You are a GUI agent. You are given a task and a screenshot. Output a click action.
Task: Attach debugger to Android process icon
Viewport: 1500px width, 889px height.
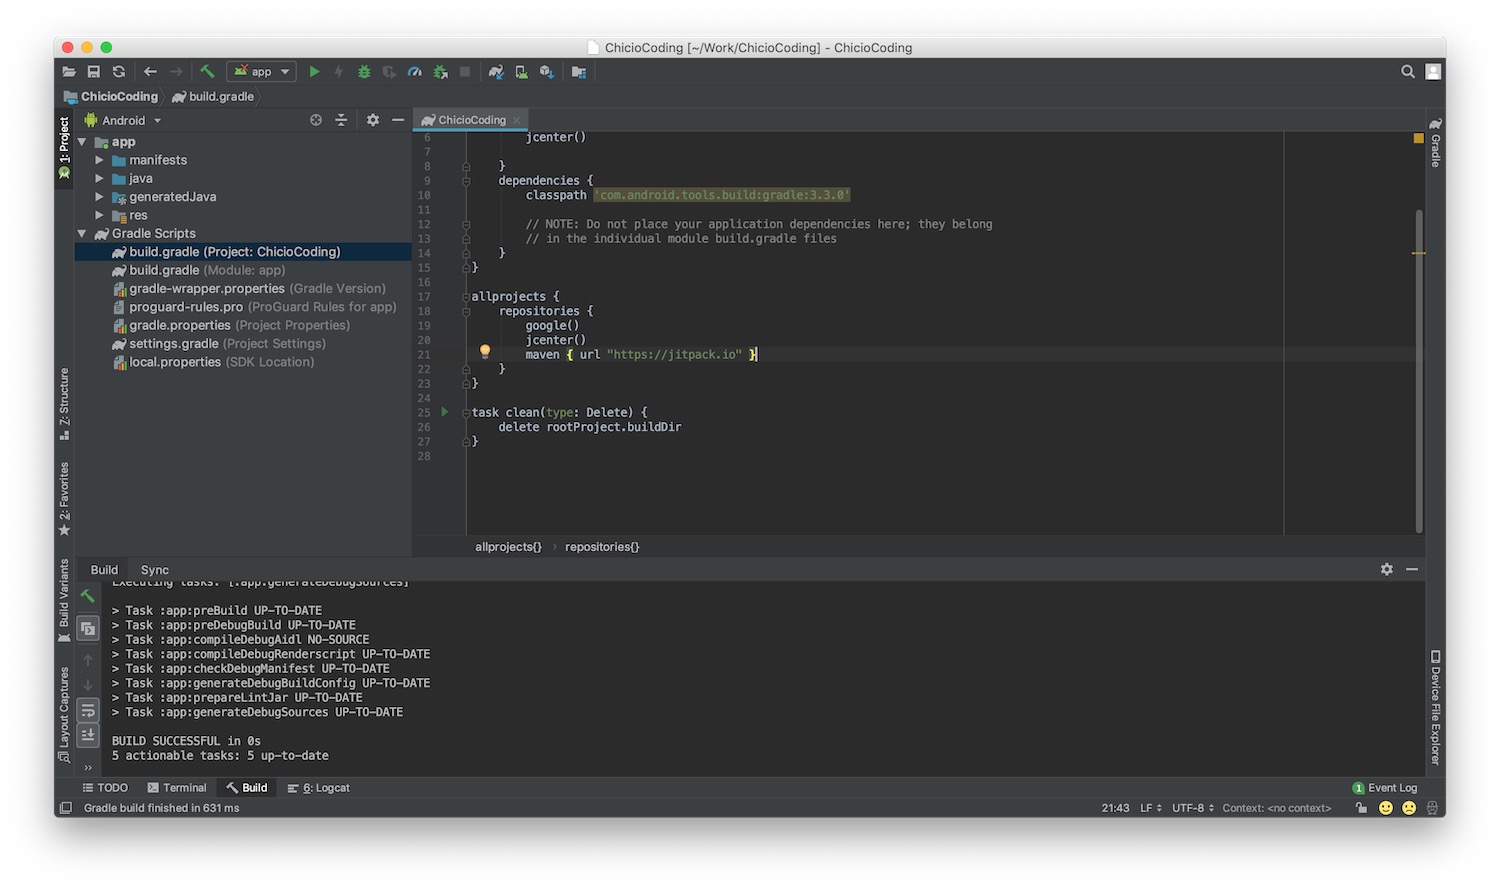pos(440,72)
